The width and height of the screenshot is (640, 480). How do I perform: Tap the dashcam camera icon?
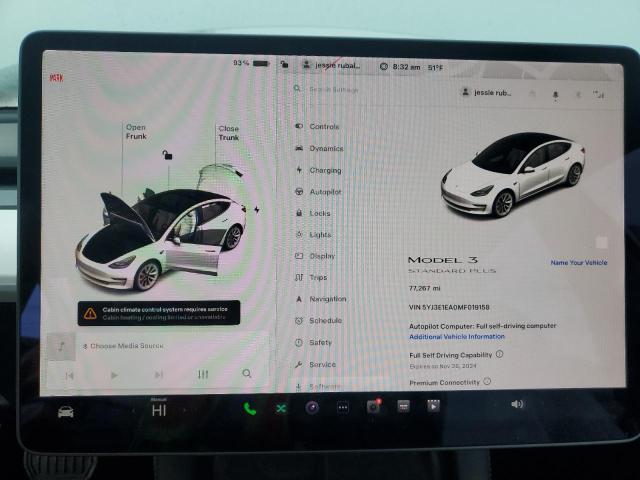click(373, 406)
